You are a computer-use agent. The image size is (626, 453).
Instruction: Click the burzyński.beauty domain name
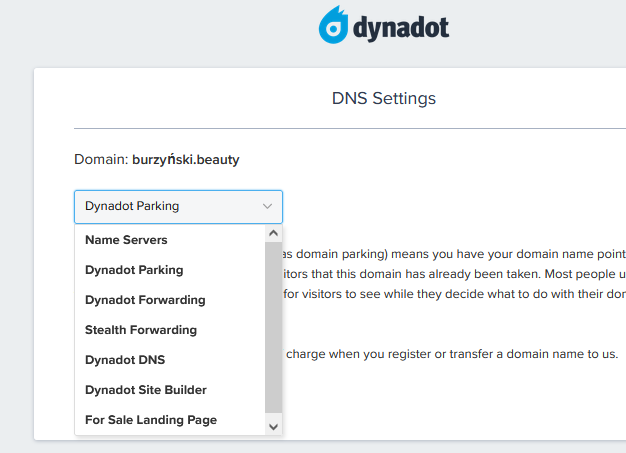[186, 159]
